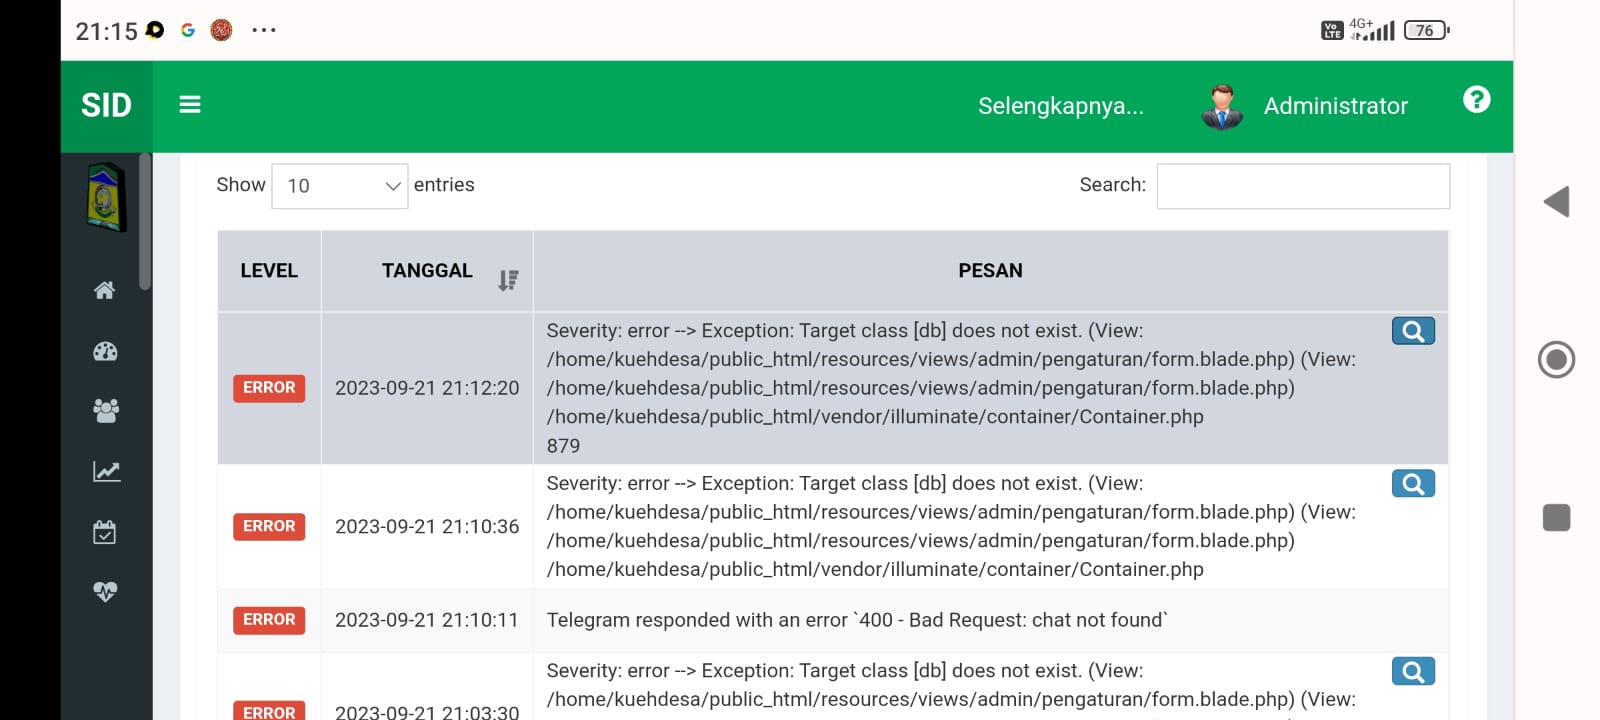Click the residents (group) sidebar icon
Viewport: 1600px width, 720px height.
(x=105, y=411)
